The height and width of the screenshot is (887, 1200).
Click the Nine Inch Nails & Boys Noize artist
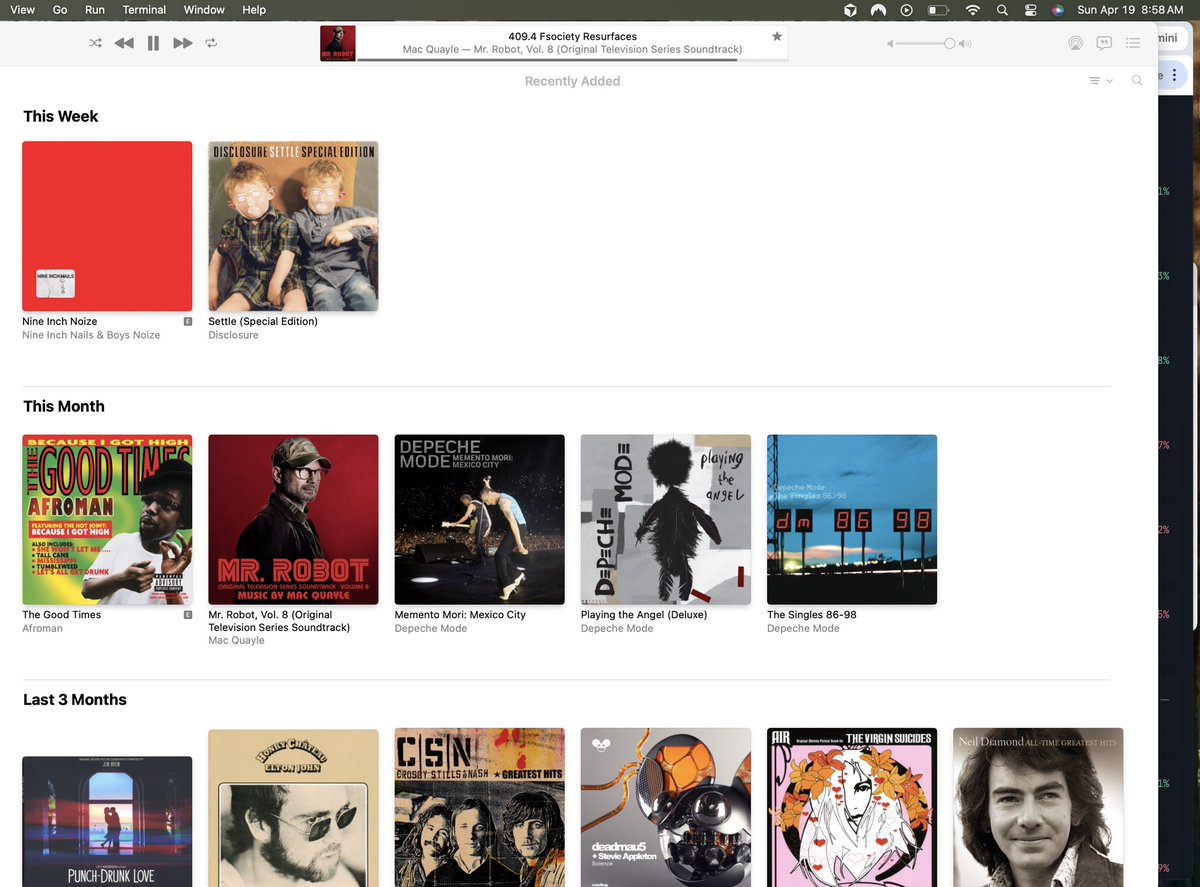91,335
